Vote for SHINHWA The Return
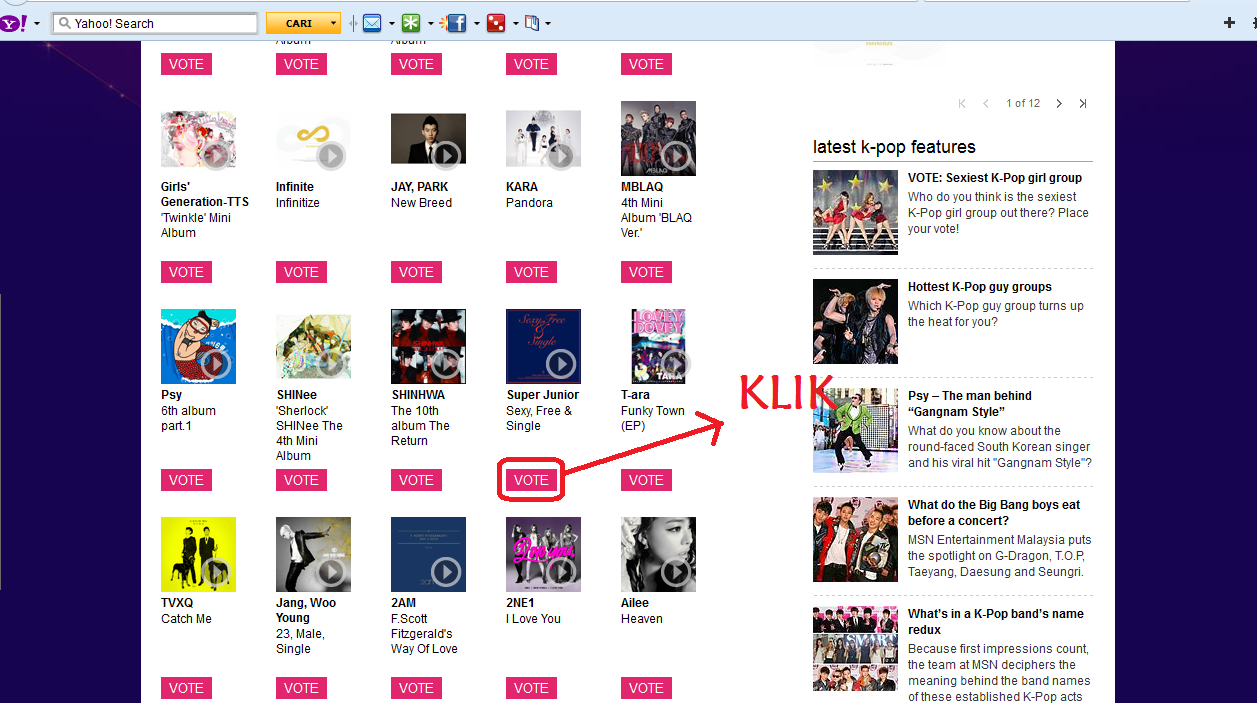 (x=416, y=480)
